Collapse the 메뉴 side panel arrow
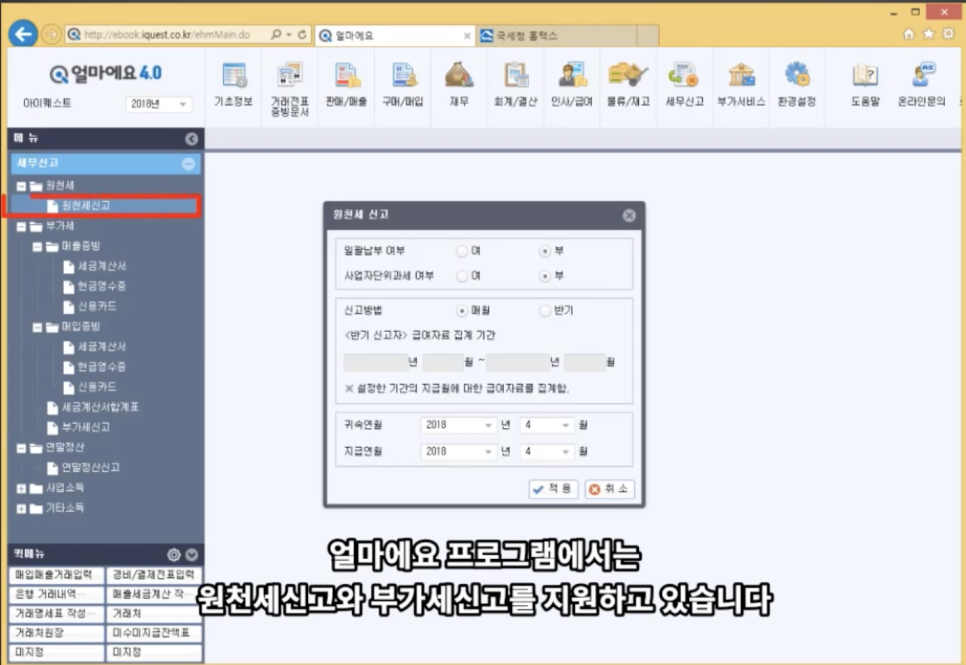Image resolution: width=966 pixels, height=665 pixels. point(192,139)
